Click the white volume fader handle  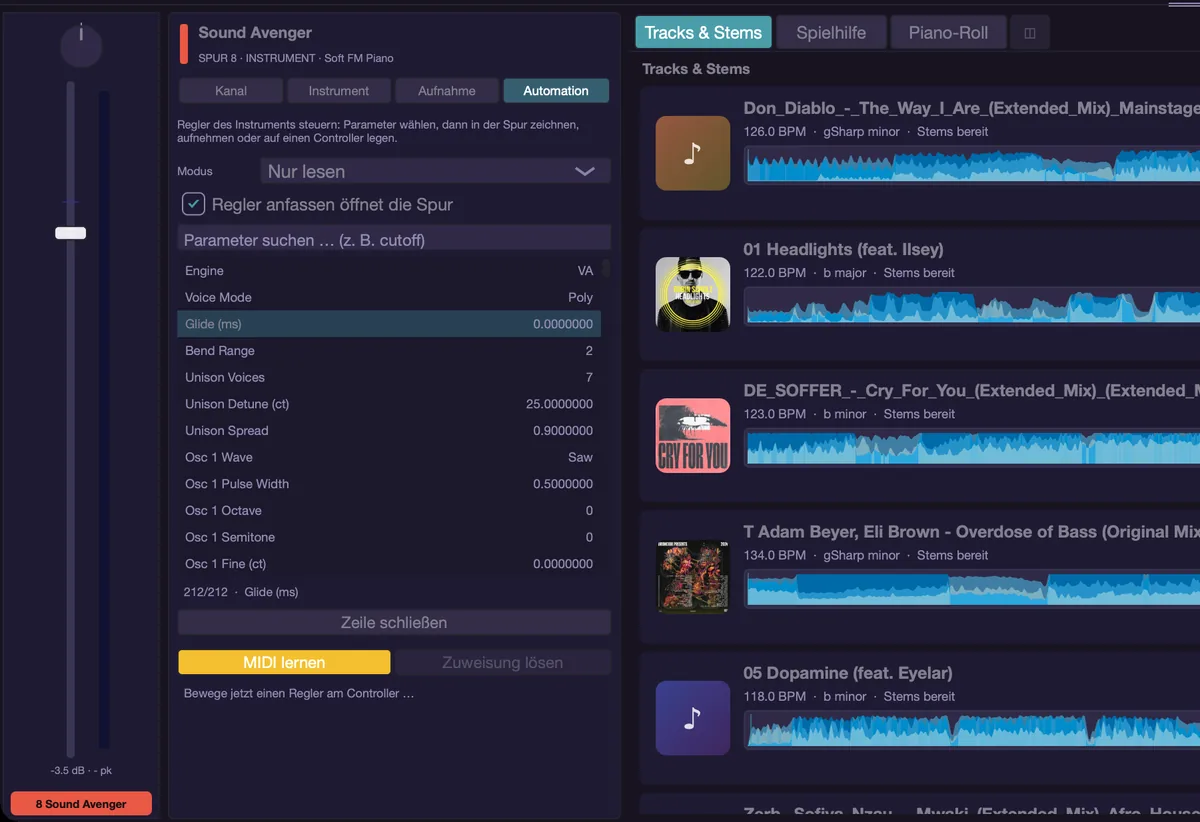(x=70, y=233)
